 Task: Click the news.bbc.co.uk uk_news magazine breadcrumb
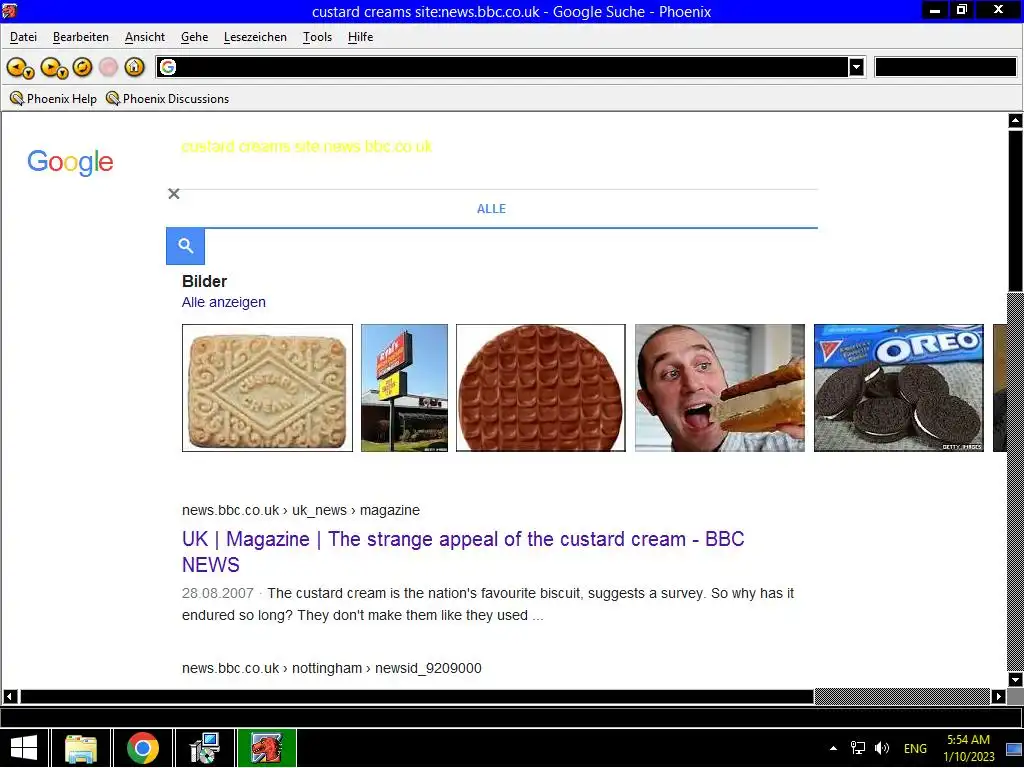(x=301, y=510)
